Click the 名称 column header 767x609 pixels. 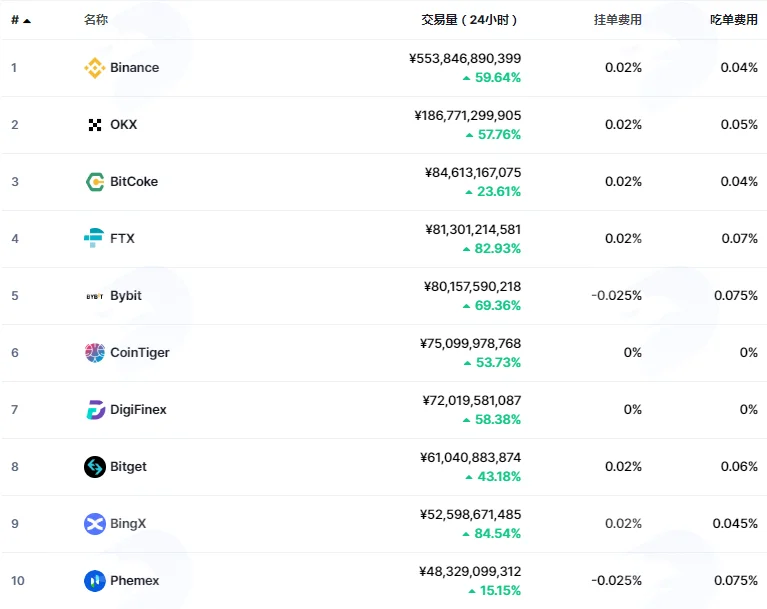point(96,20)
